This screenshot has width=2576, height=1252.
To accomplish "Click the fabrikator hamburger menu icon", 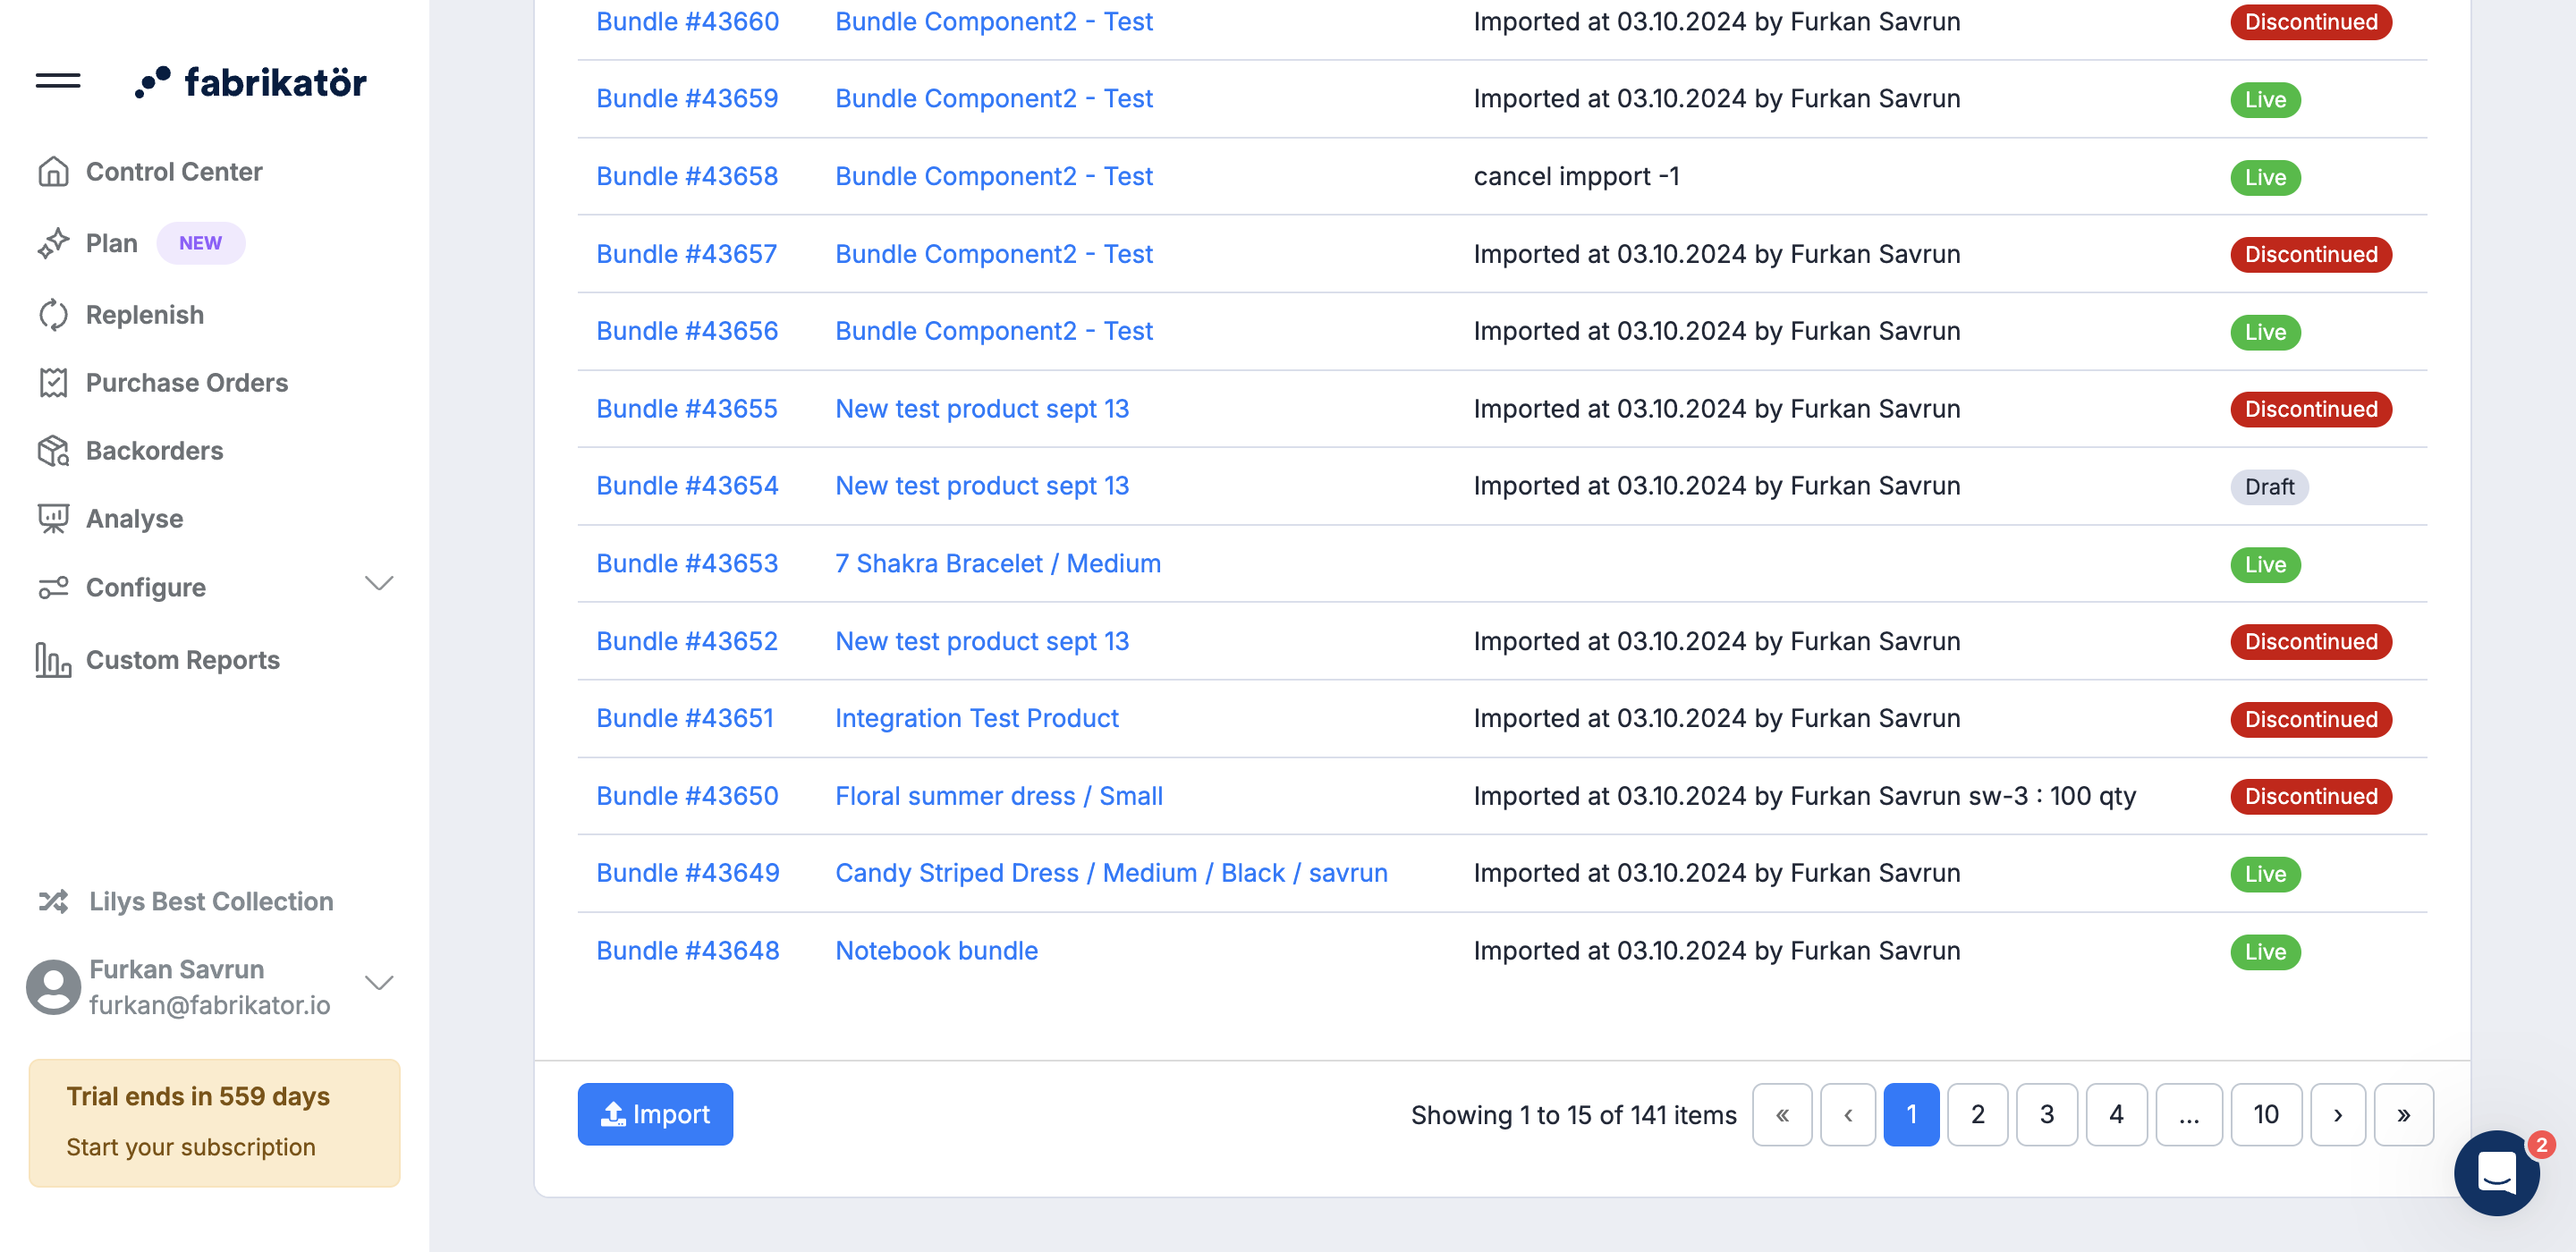I will [x=59, y=79].
